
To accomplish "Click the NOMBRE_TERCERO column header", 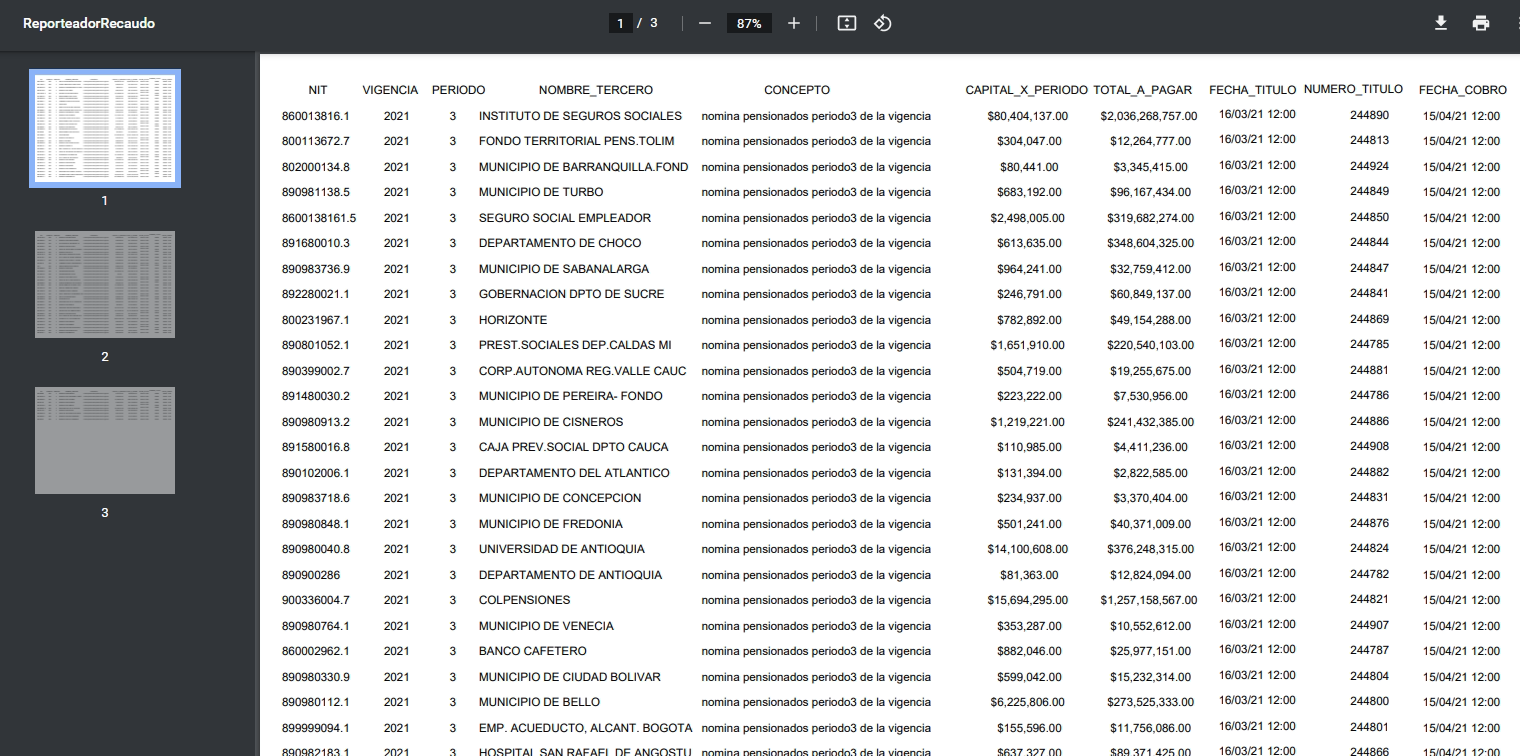I will 595,90.
